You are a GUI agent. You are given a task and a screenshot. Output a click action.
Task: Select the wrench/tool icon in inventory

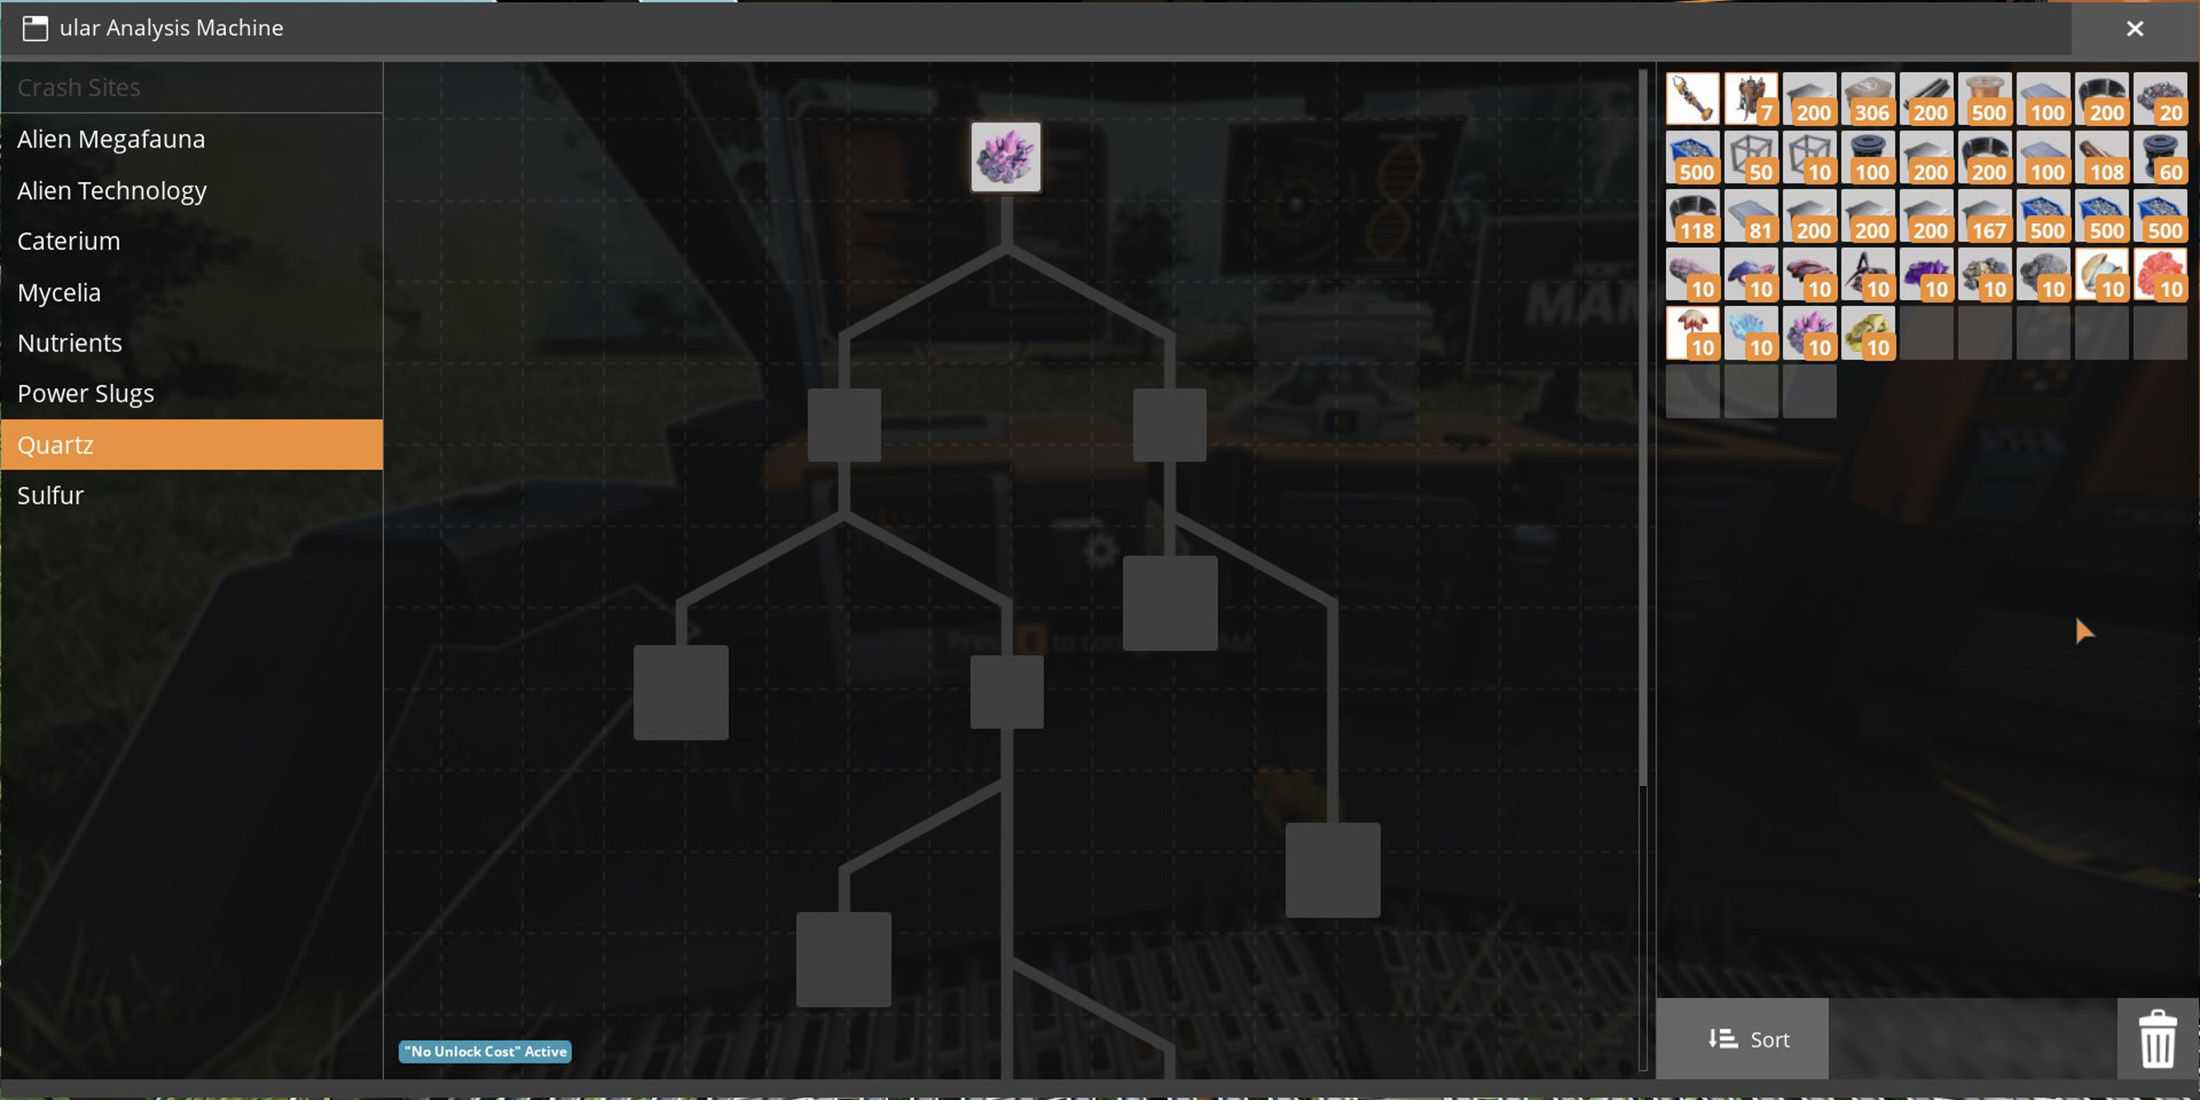[x=1691, y=97]
